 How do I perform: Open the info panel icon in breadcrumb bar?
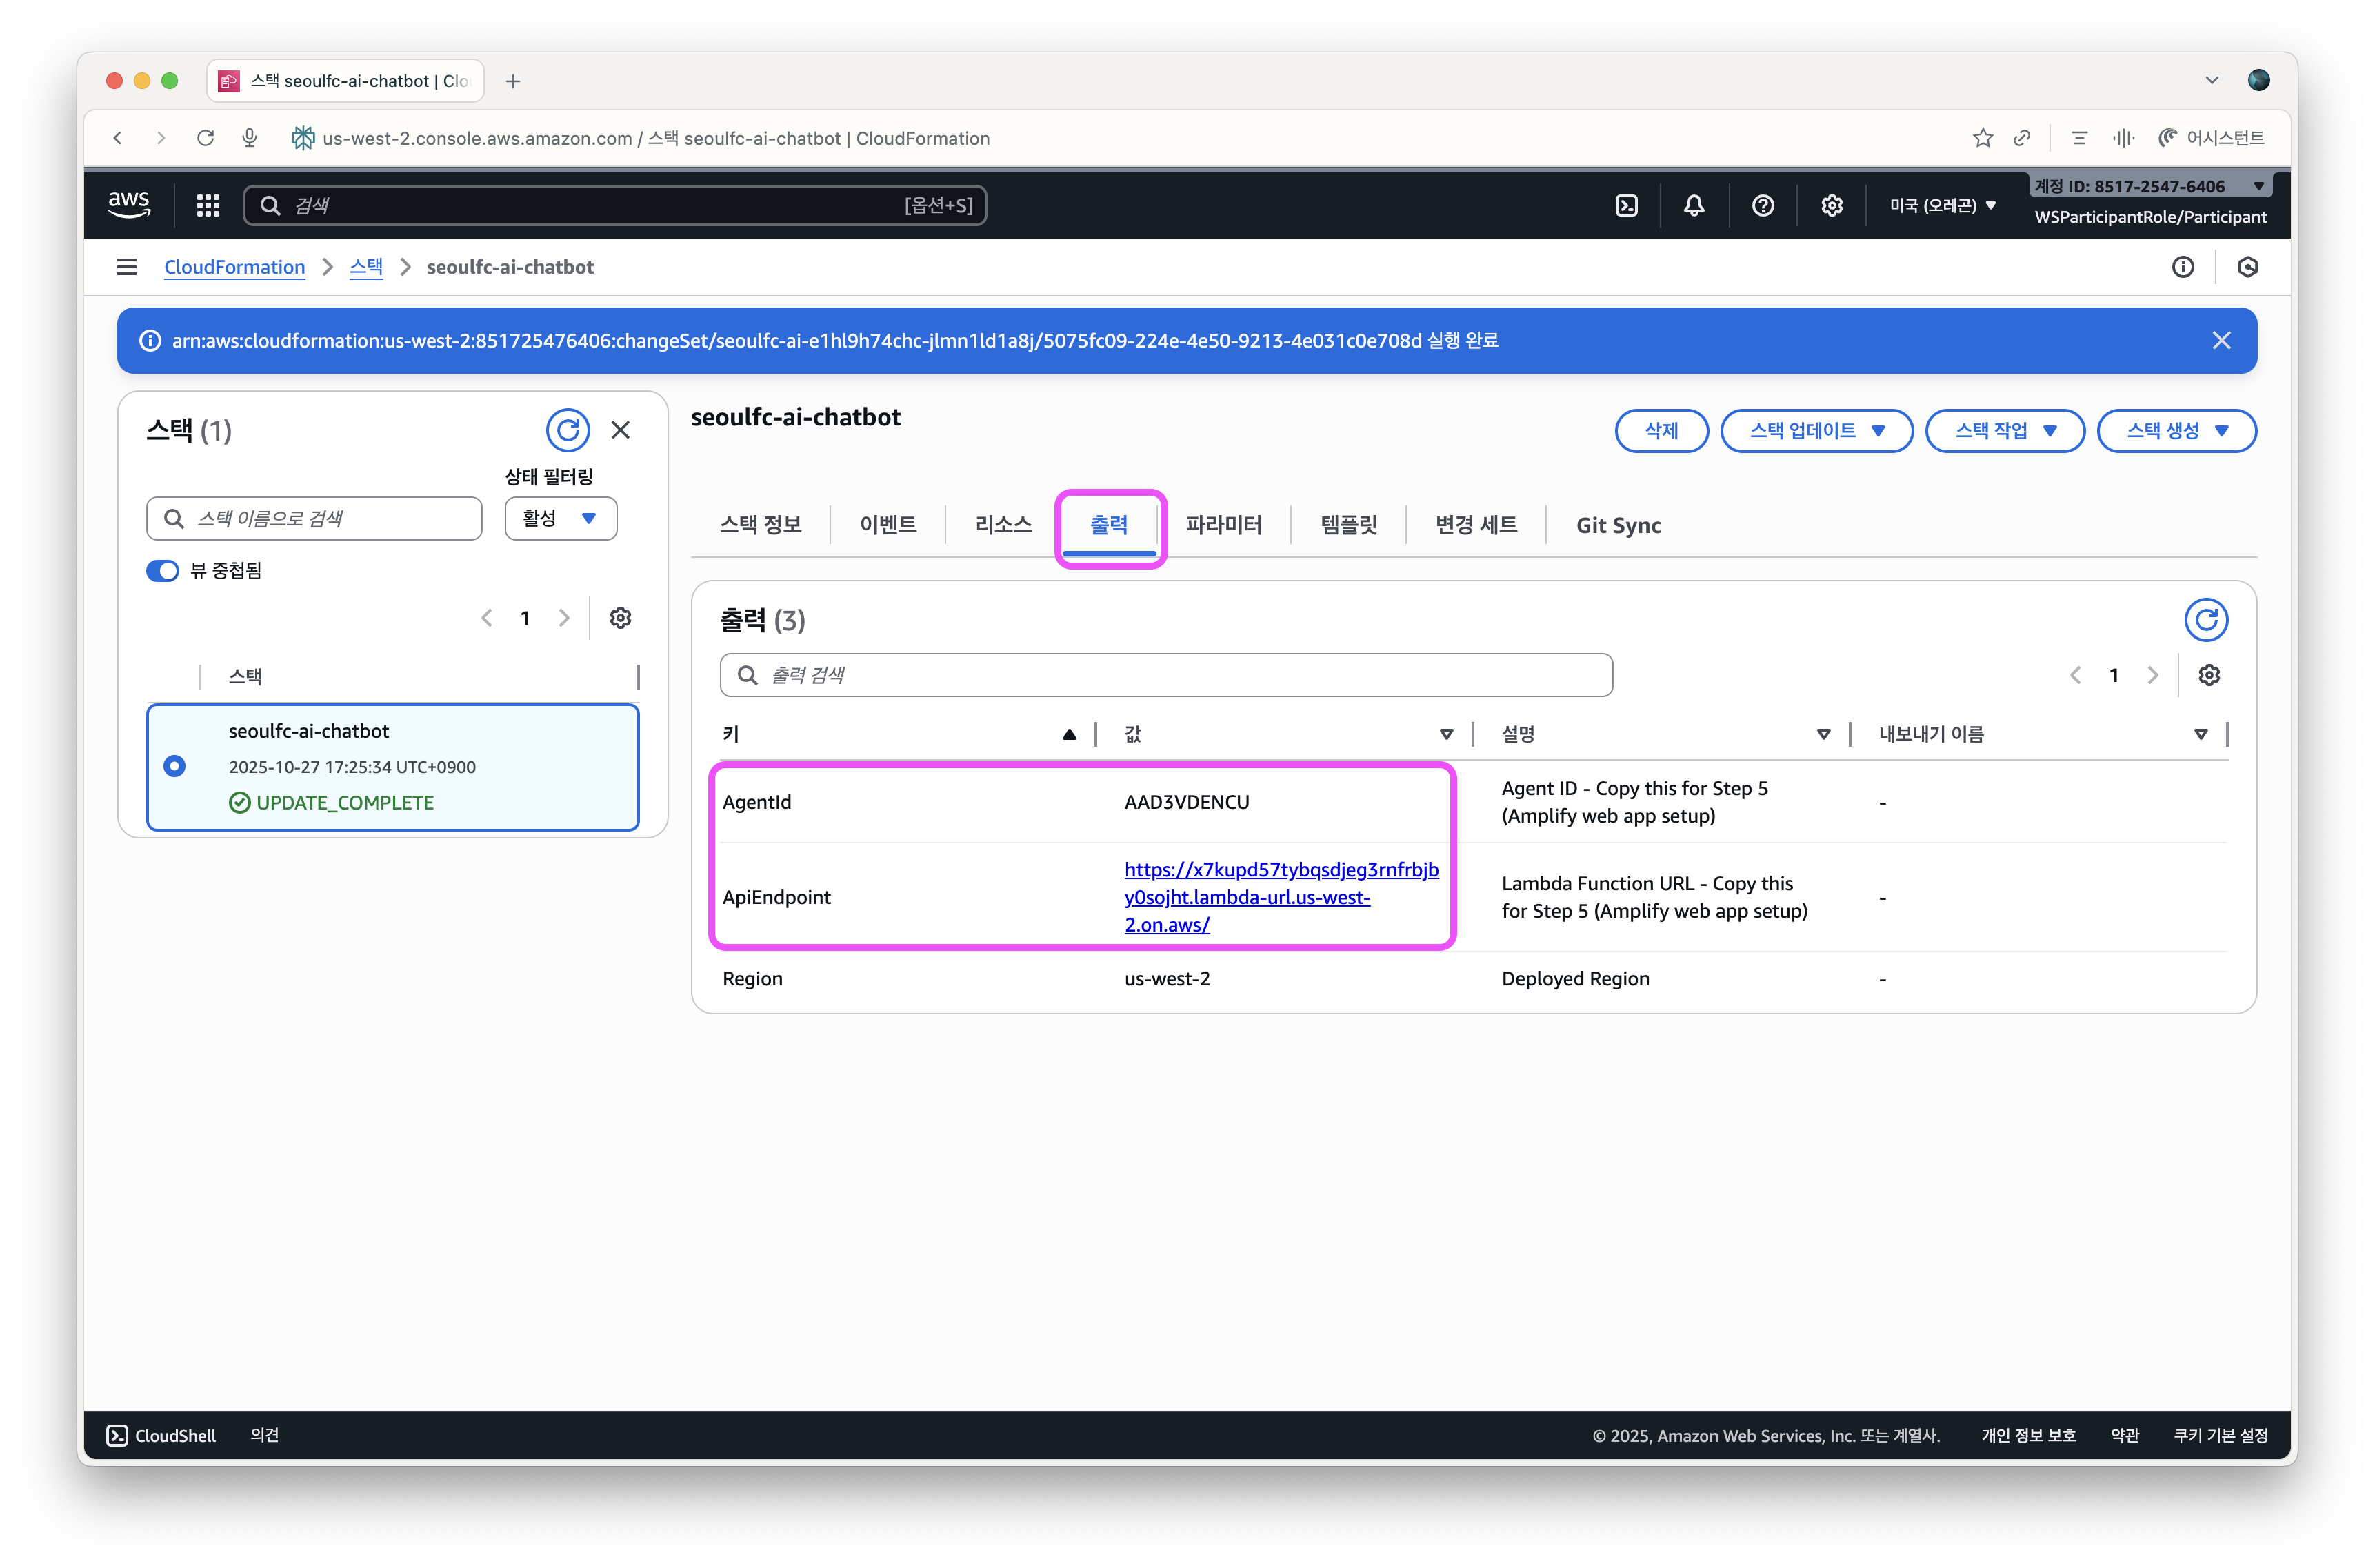tap(2183, 267)
